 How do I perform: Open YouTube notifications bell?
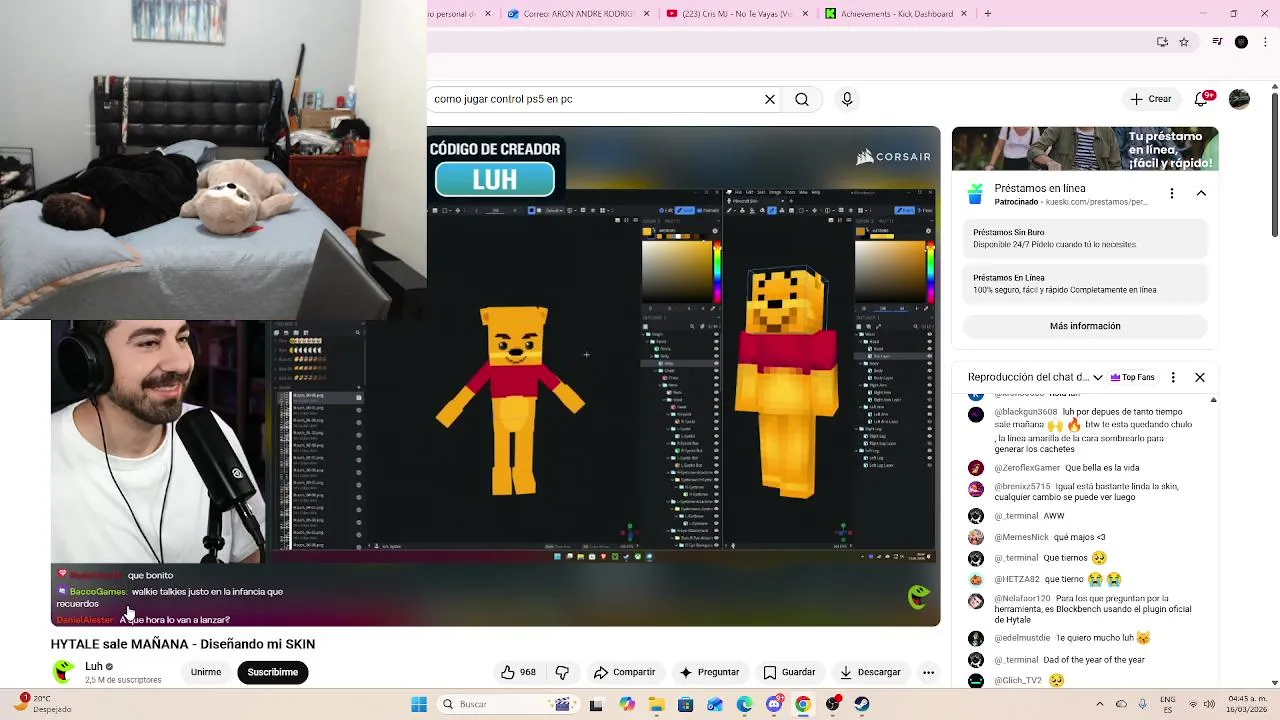1203,99
